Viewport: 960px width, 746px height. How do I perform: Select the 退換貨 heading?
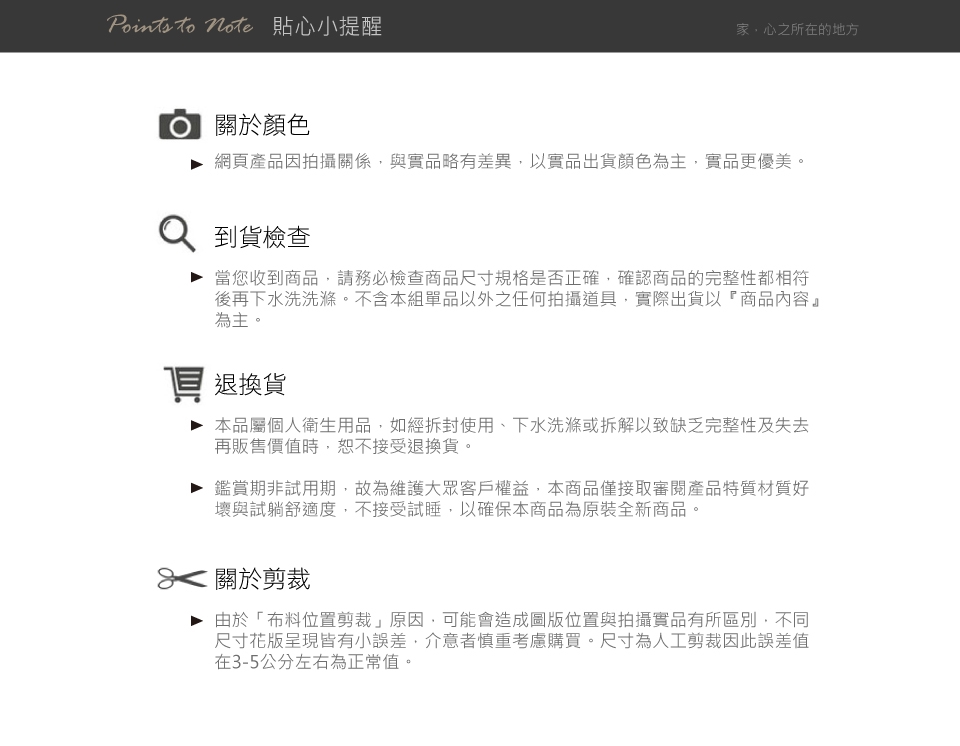point(250,385)
